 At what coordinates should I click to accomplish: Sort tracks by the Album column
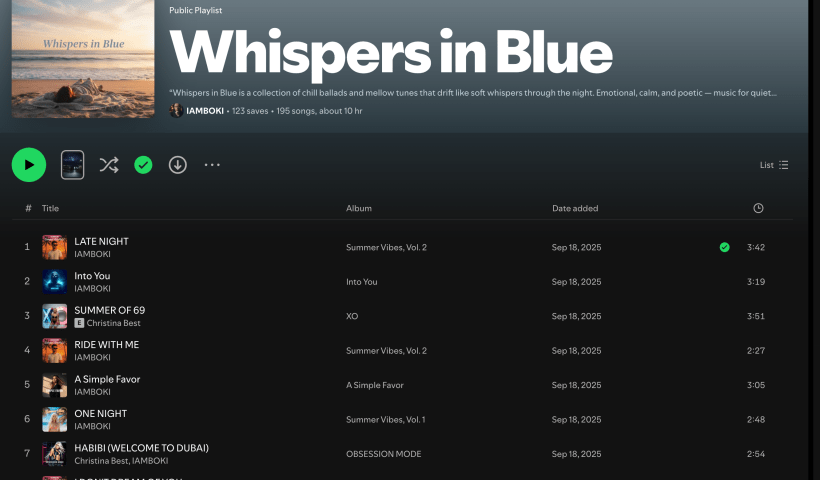359,208
